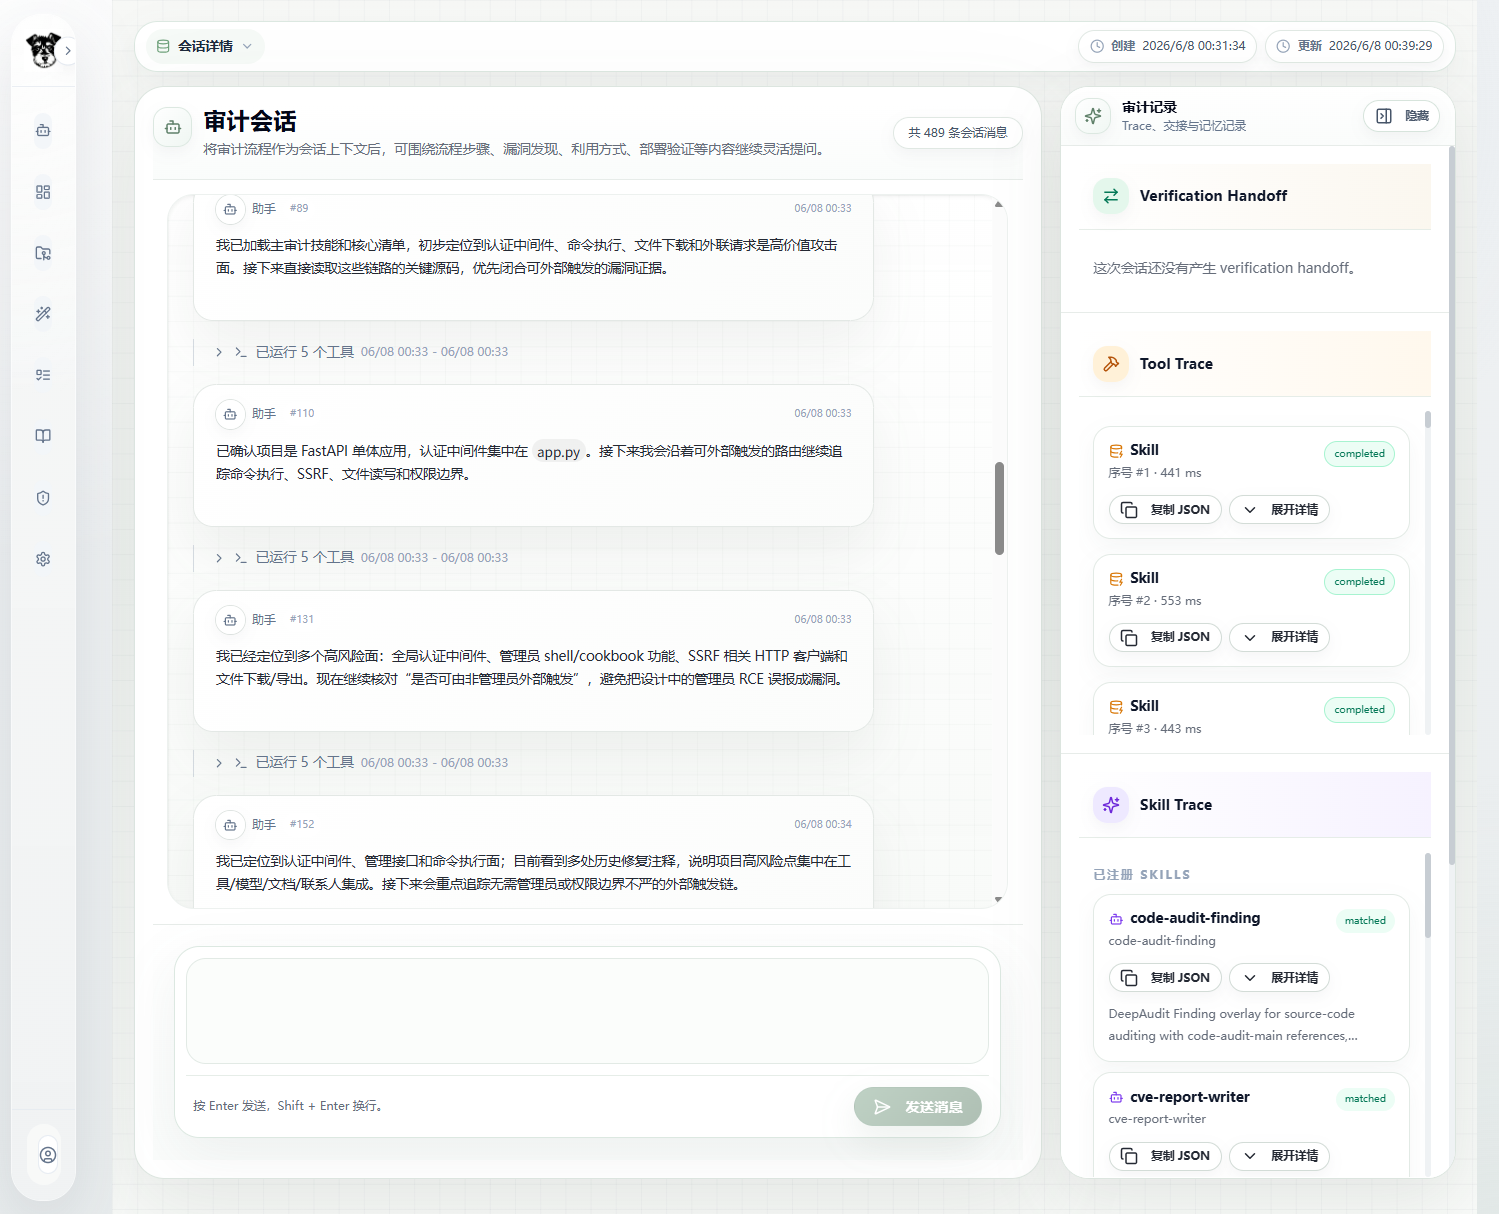
Task: Click the assistant avatar icon of message #131
Action: pyautogui.click(x=230, y=620)
